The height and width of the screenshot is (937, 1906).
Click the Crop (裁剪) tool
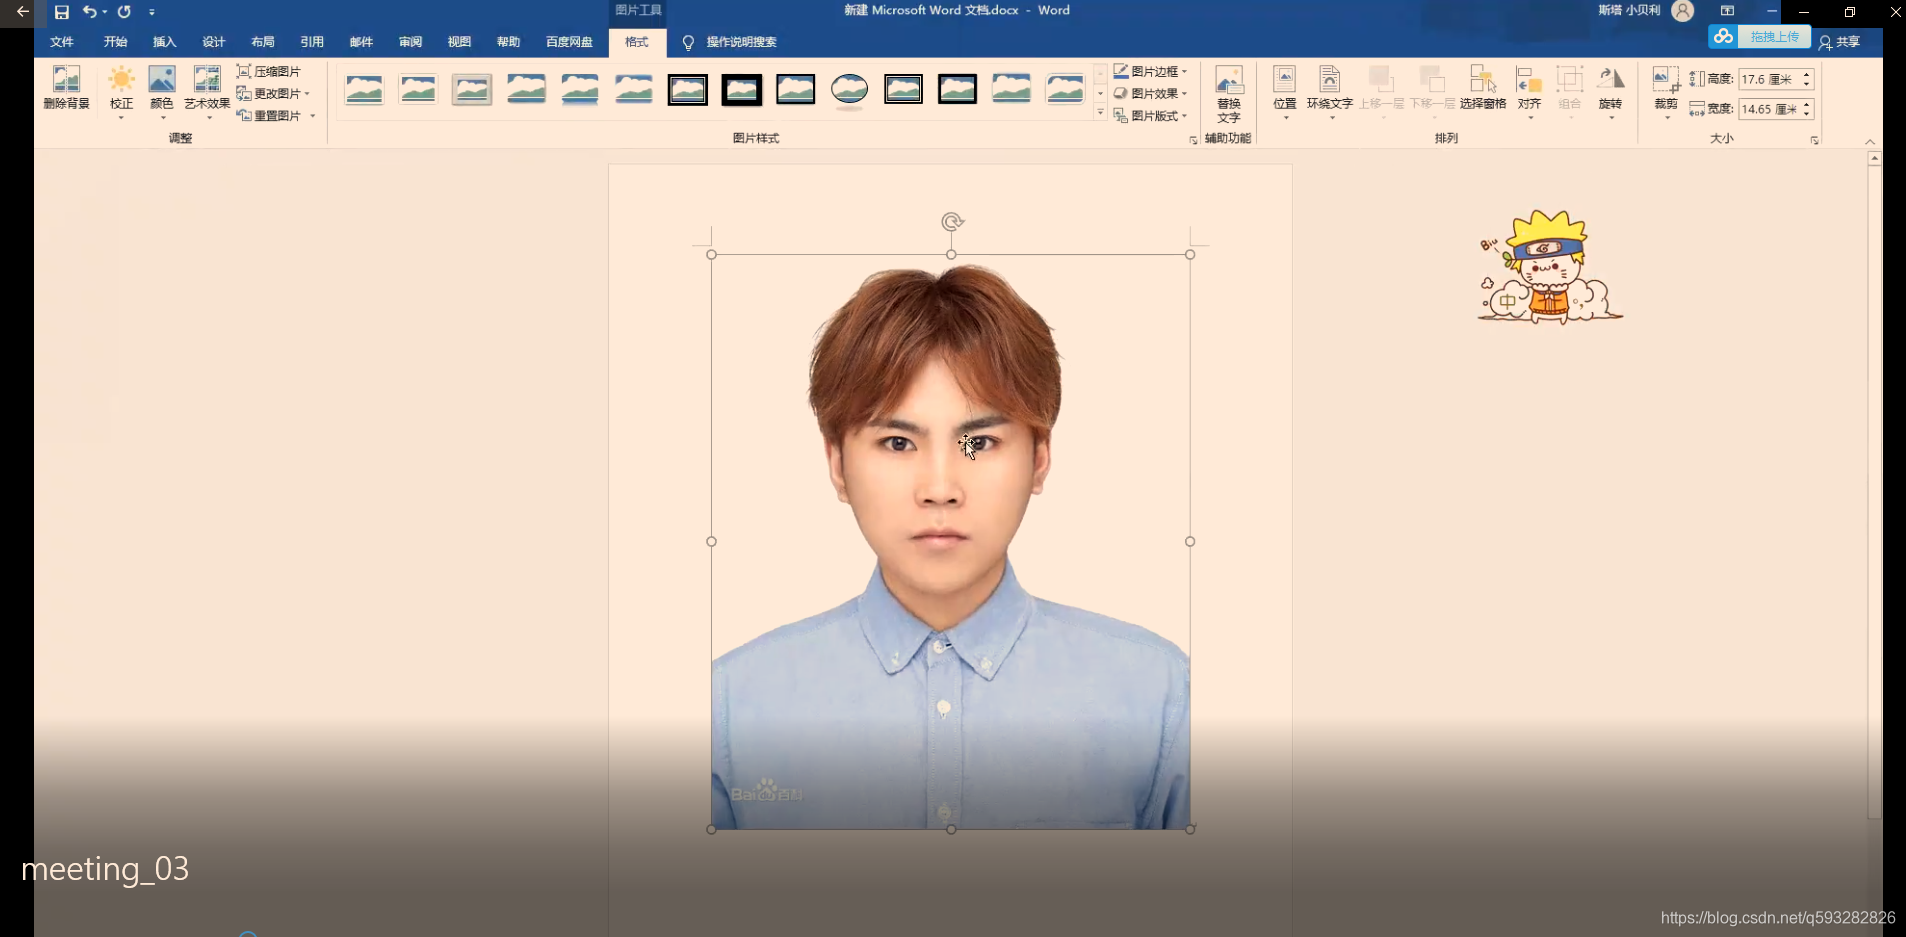tap(1666, 91)
